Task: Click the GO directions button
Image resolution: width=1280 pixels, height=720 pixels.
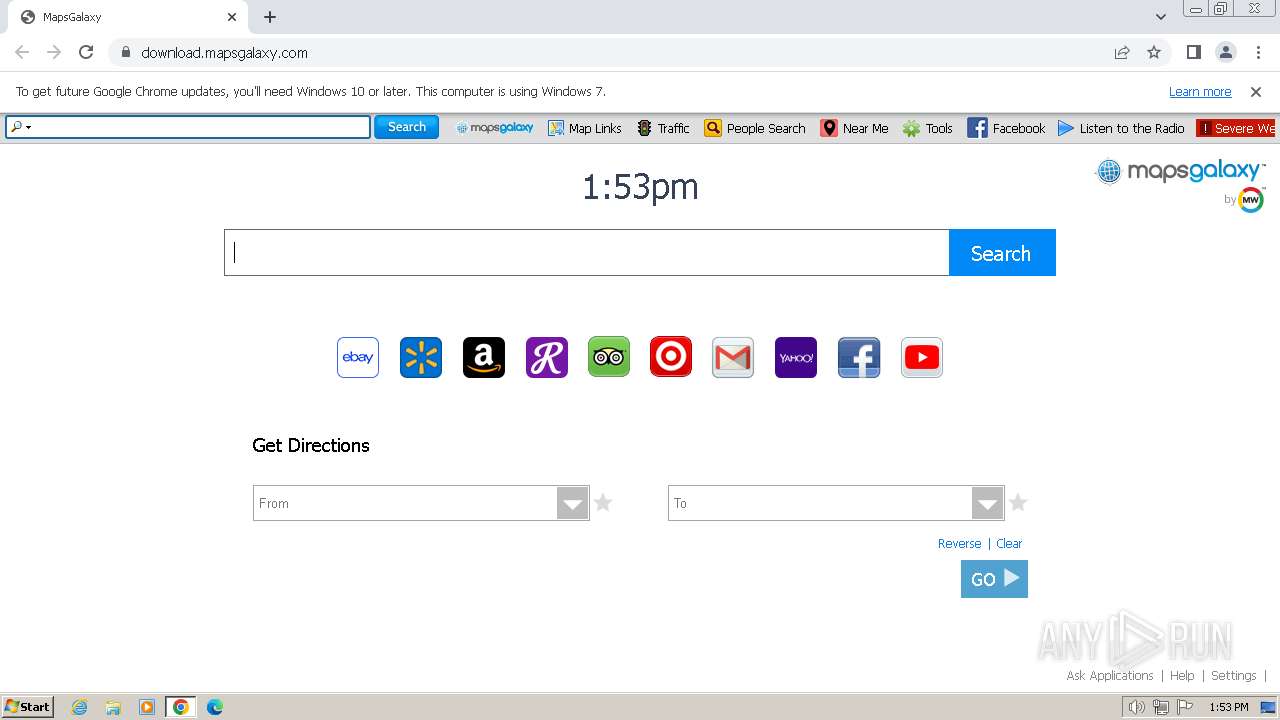Action: 994,579
